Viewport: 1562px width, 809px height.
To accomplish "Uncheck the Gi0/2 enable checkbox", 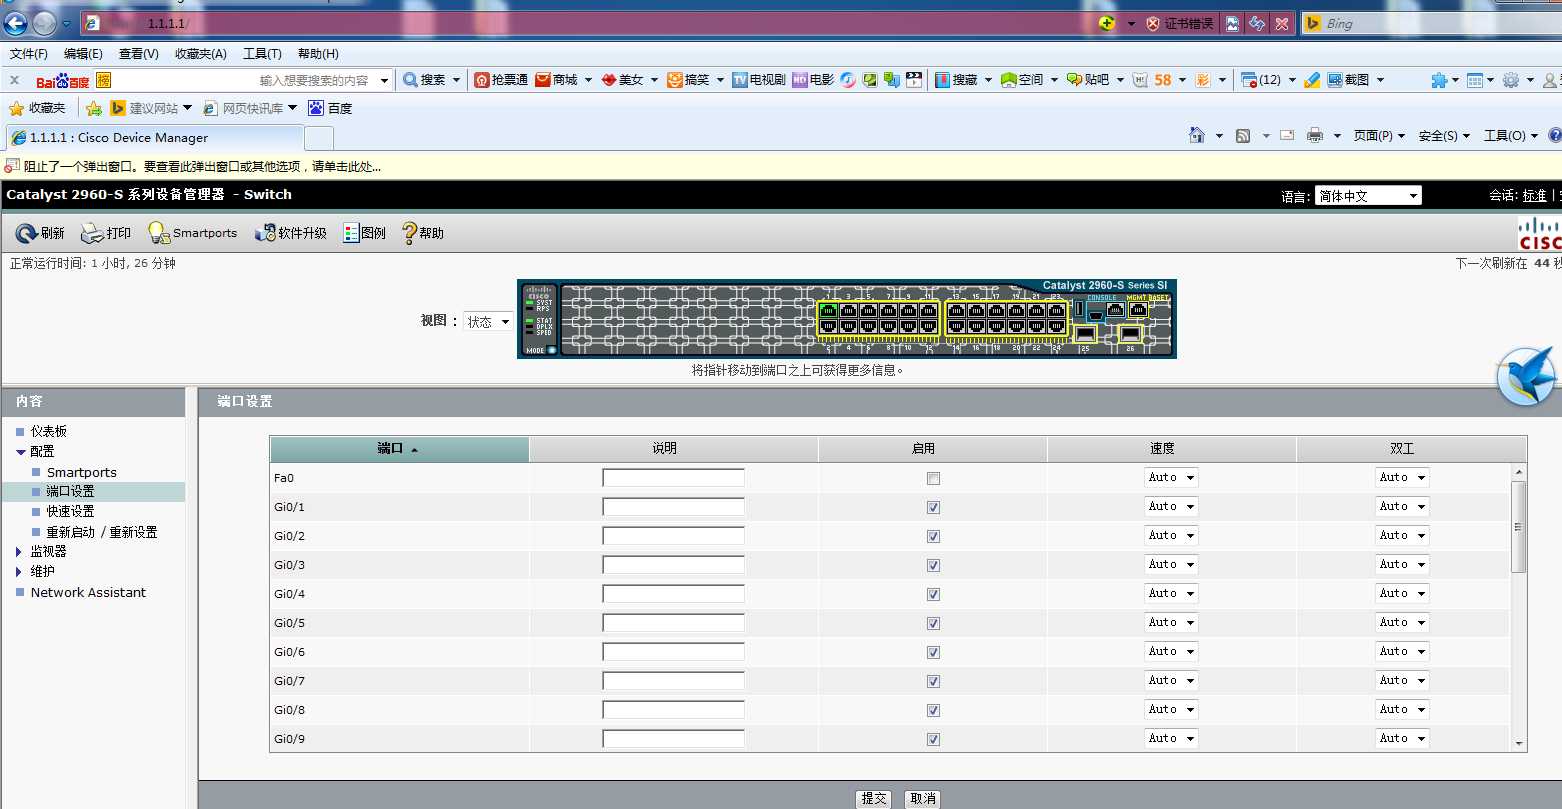I will [x=933, y=536].
